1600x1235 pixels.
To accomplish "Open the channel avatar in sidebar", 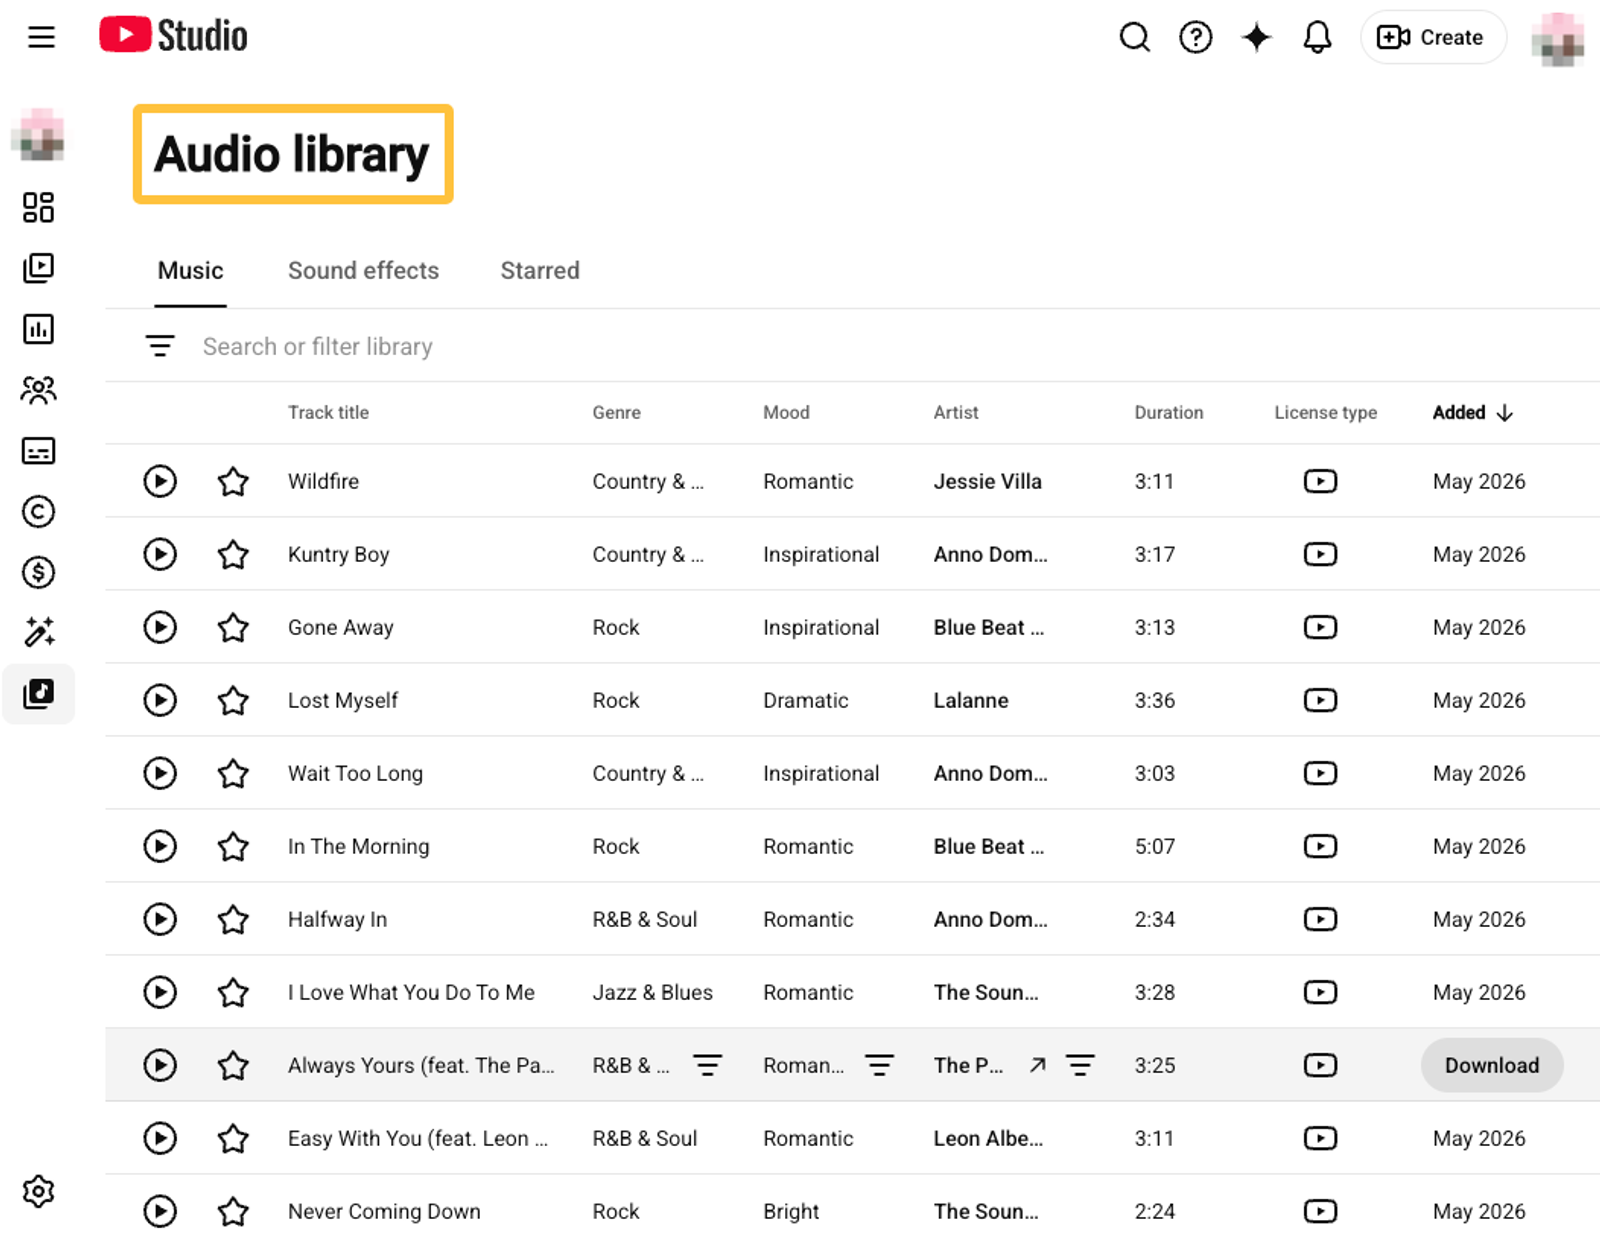I will (39, 135).
